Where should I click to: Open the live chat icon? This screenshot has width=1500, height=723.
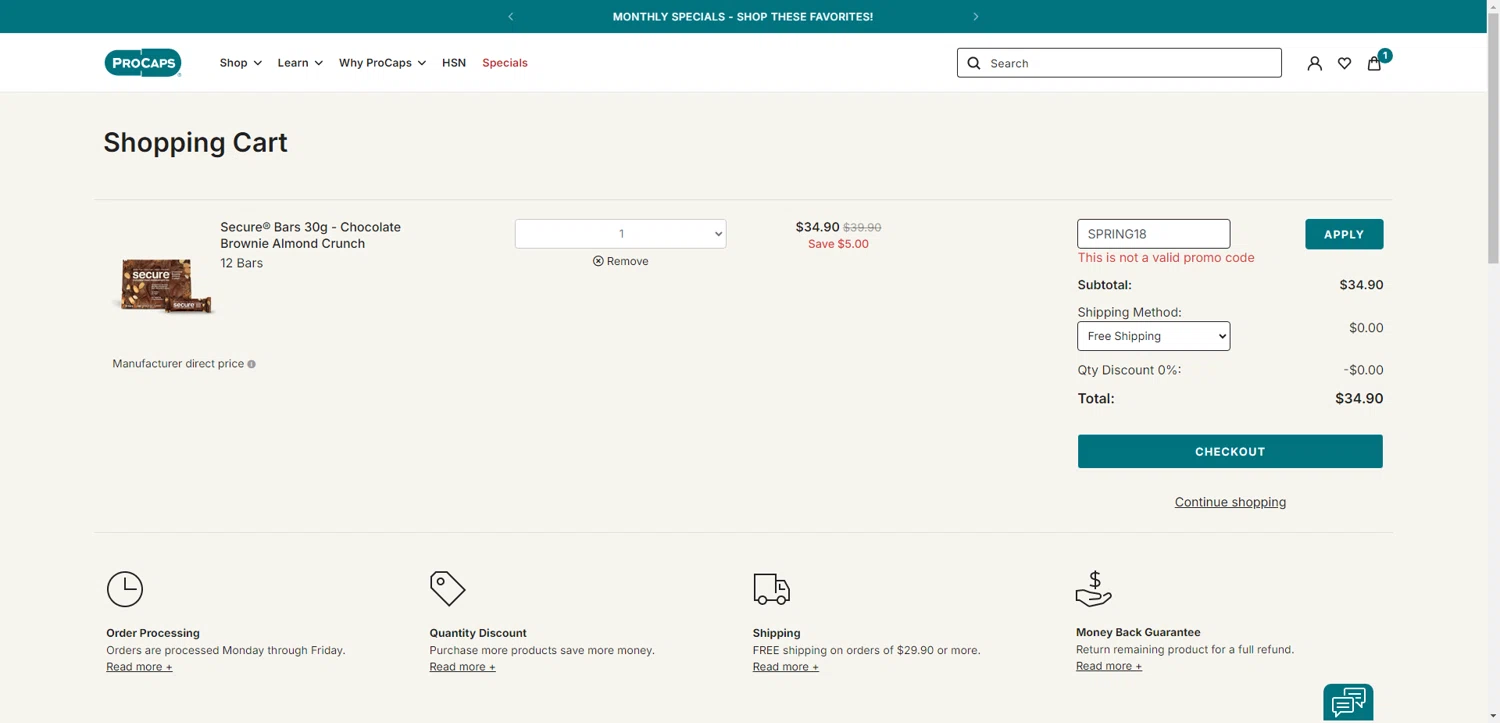[x=1348, y=702]
